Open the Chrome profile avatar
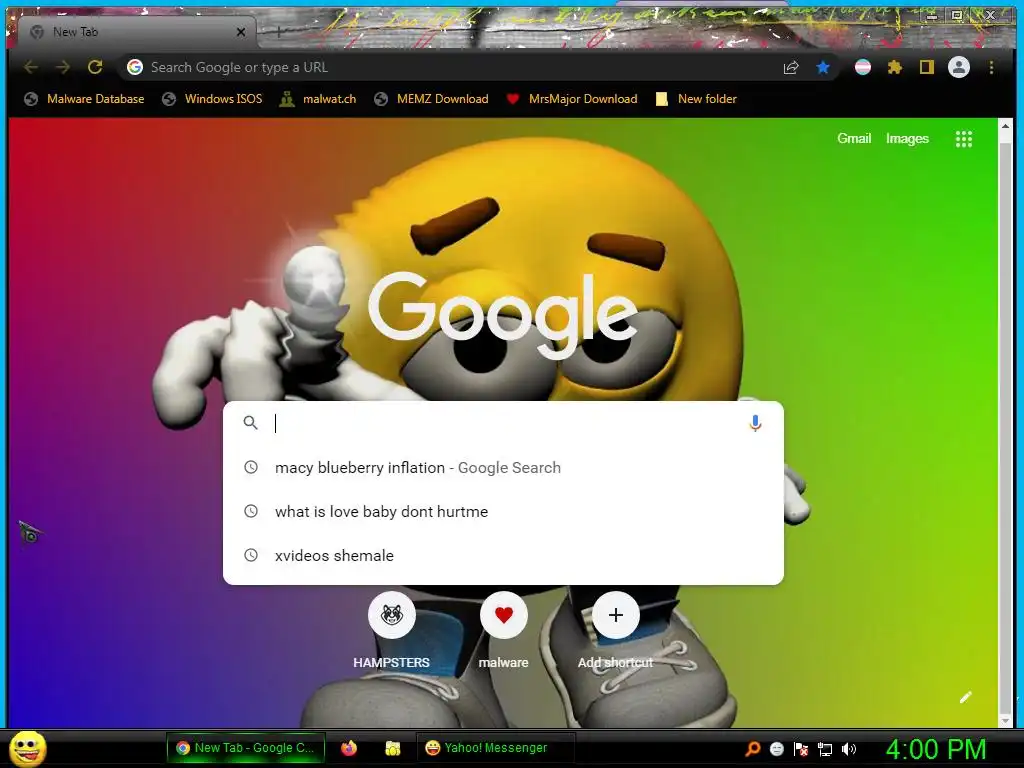 coord(959,67)
